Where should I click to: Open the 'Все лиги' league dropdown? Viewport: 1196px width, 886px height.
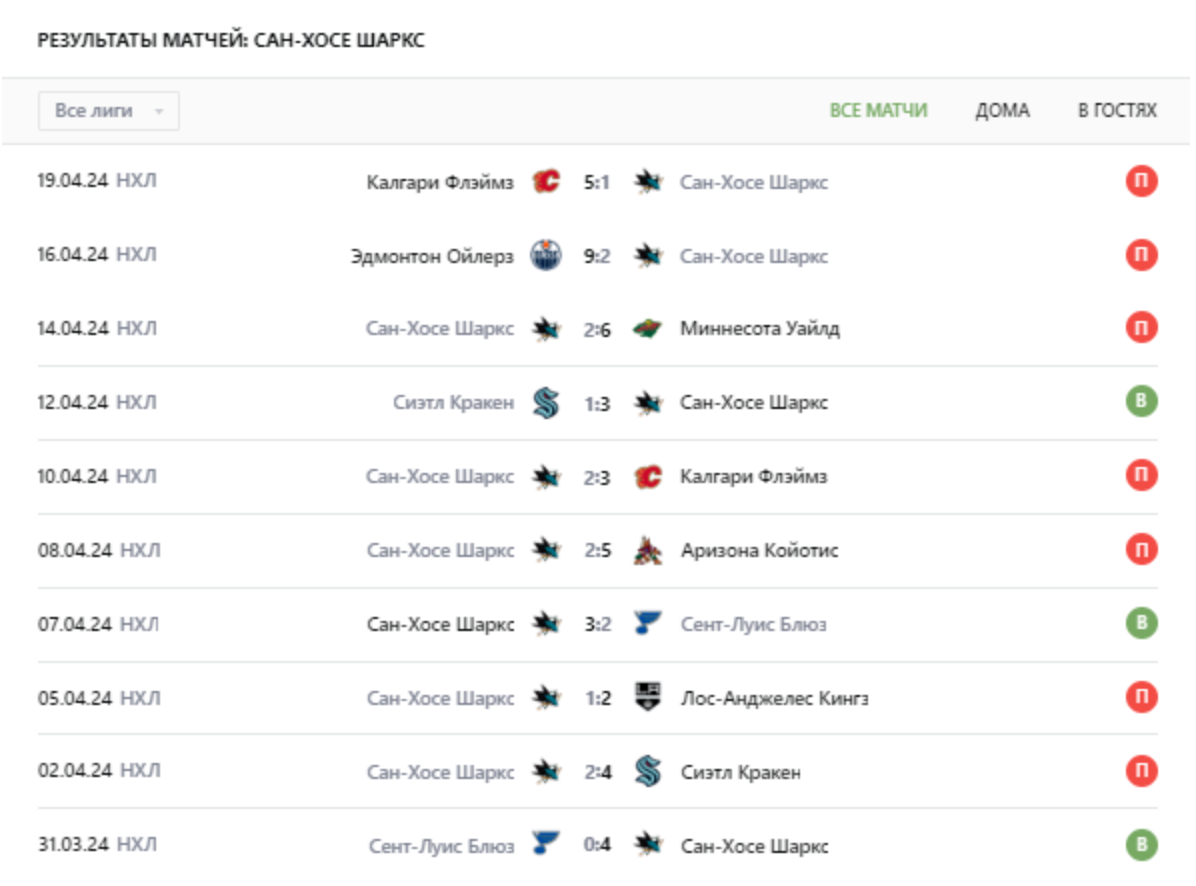click(108, 111)
